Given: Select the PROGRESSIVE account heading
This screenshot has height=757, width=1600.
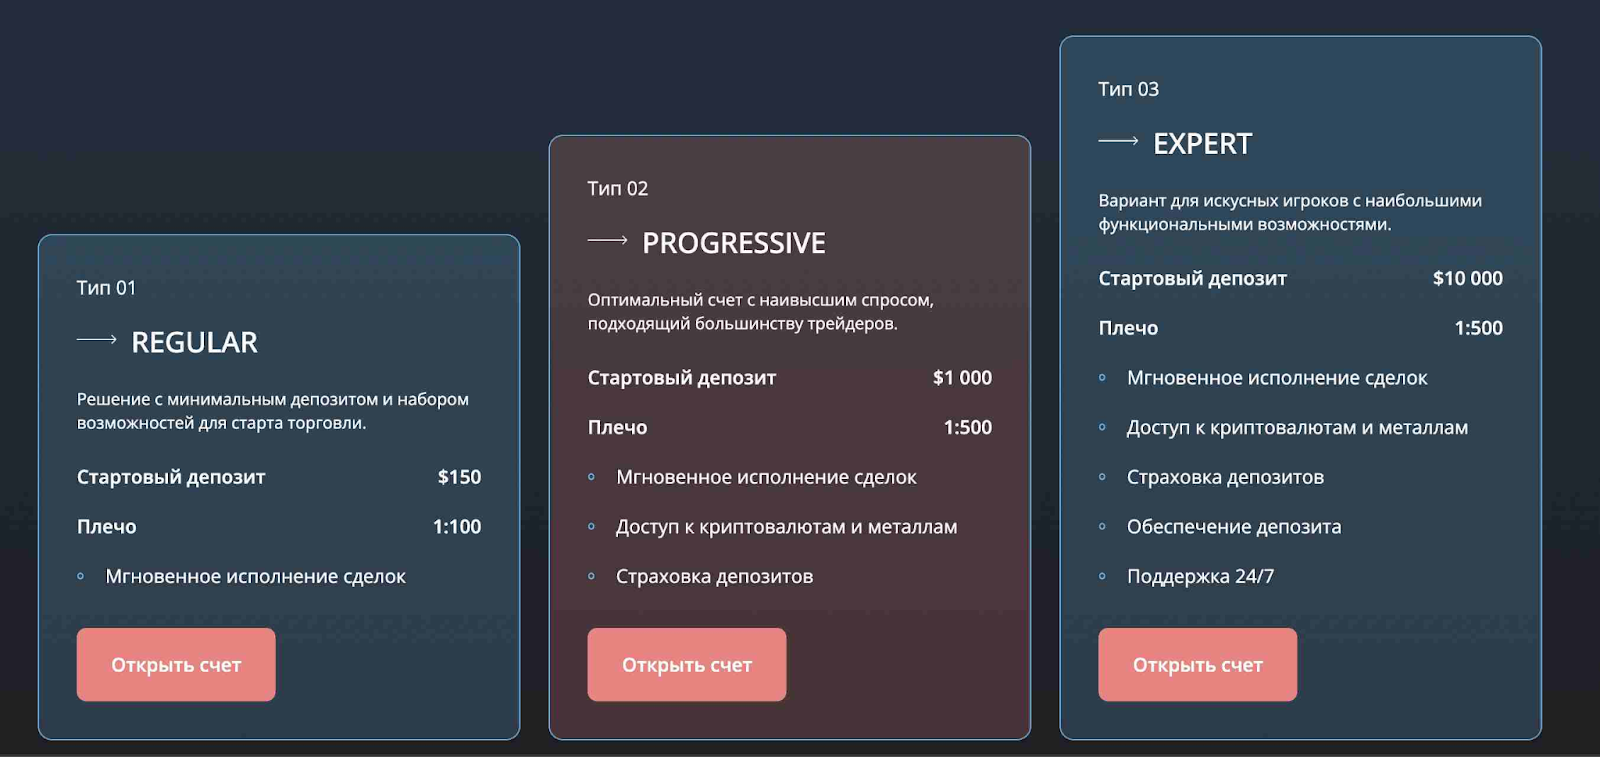Looking at the screenshot, I should tap(733, 243).
